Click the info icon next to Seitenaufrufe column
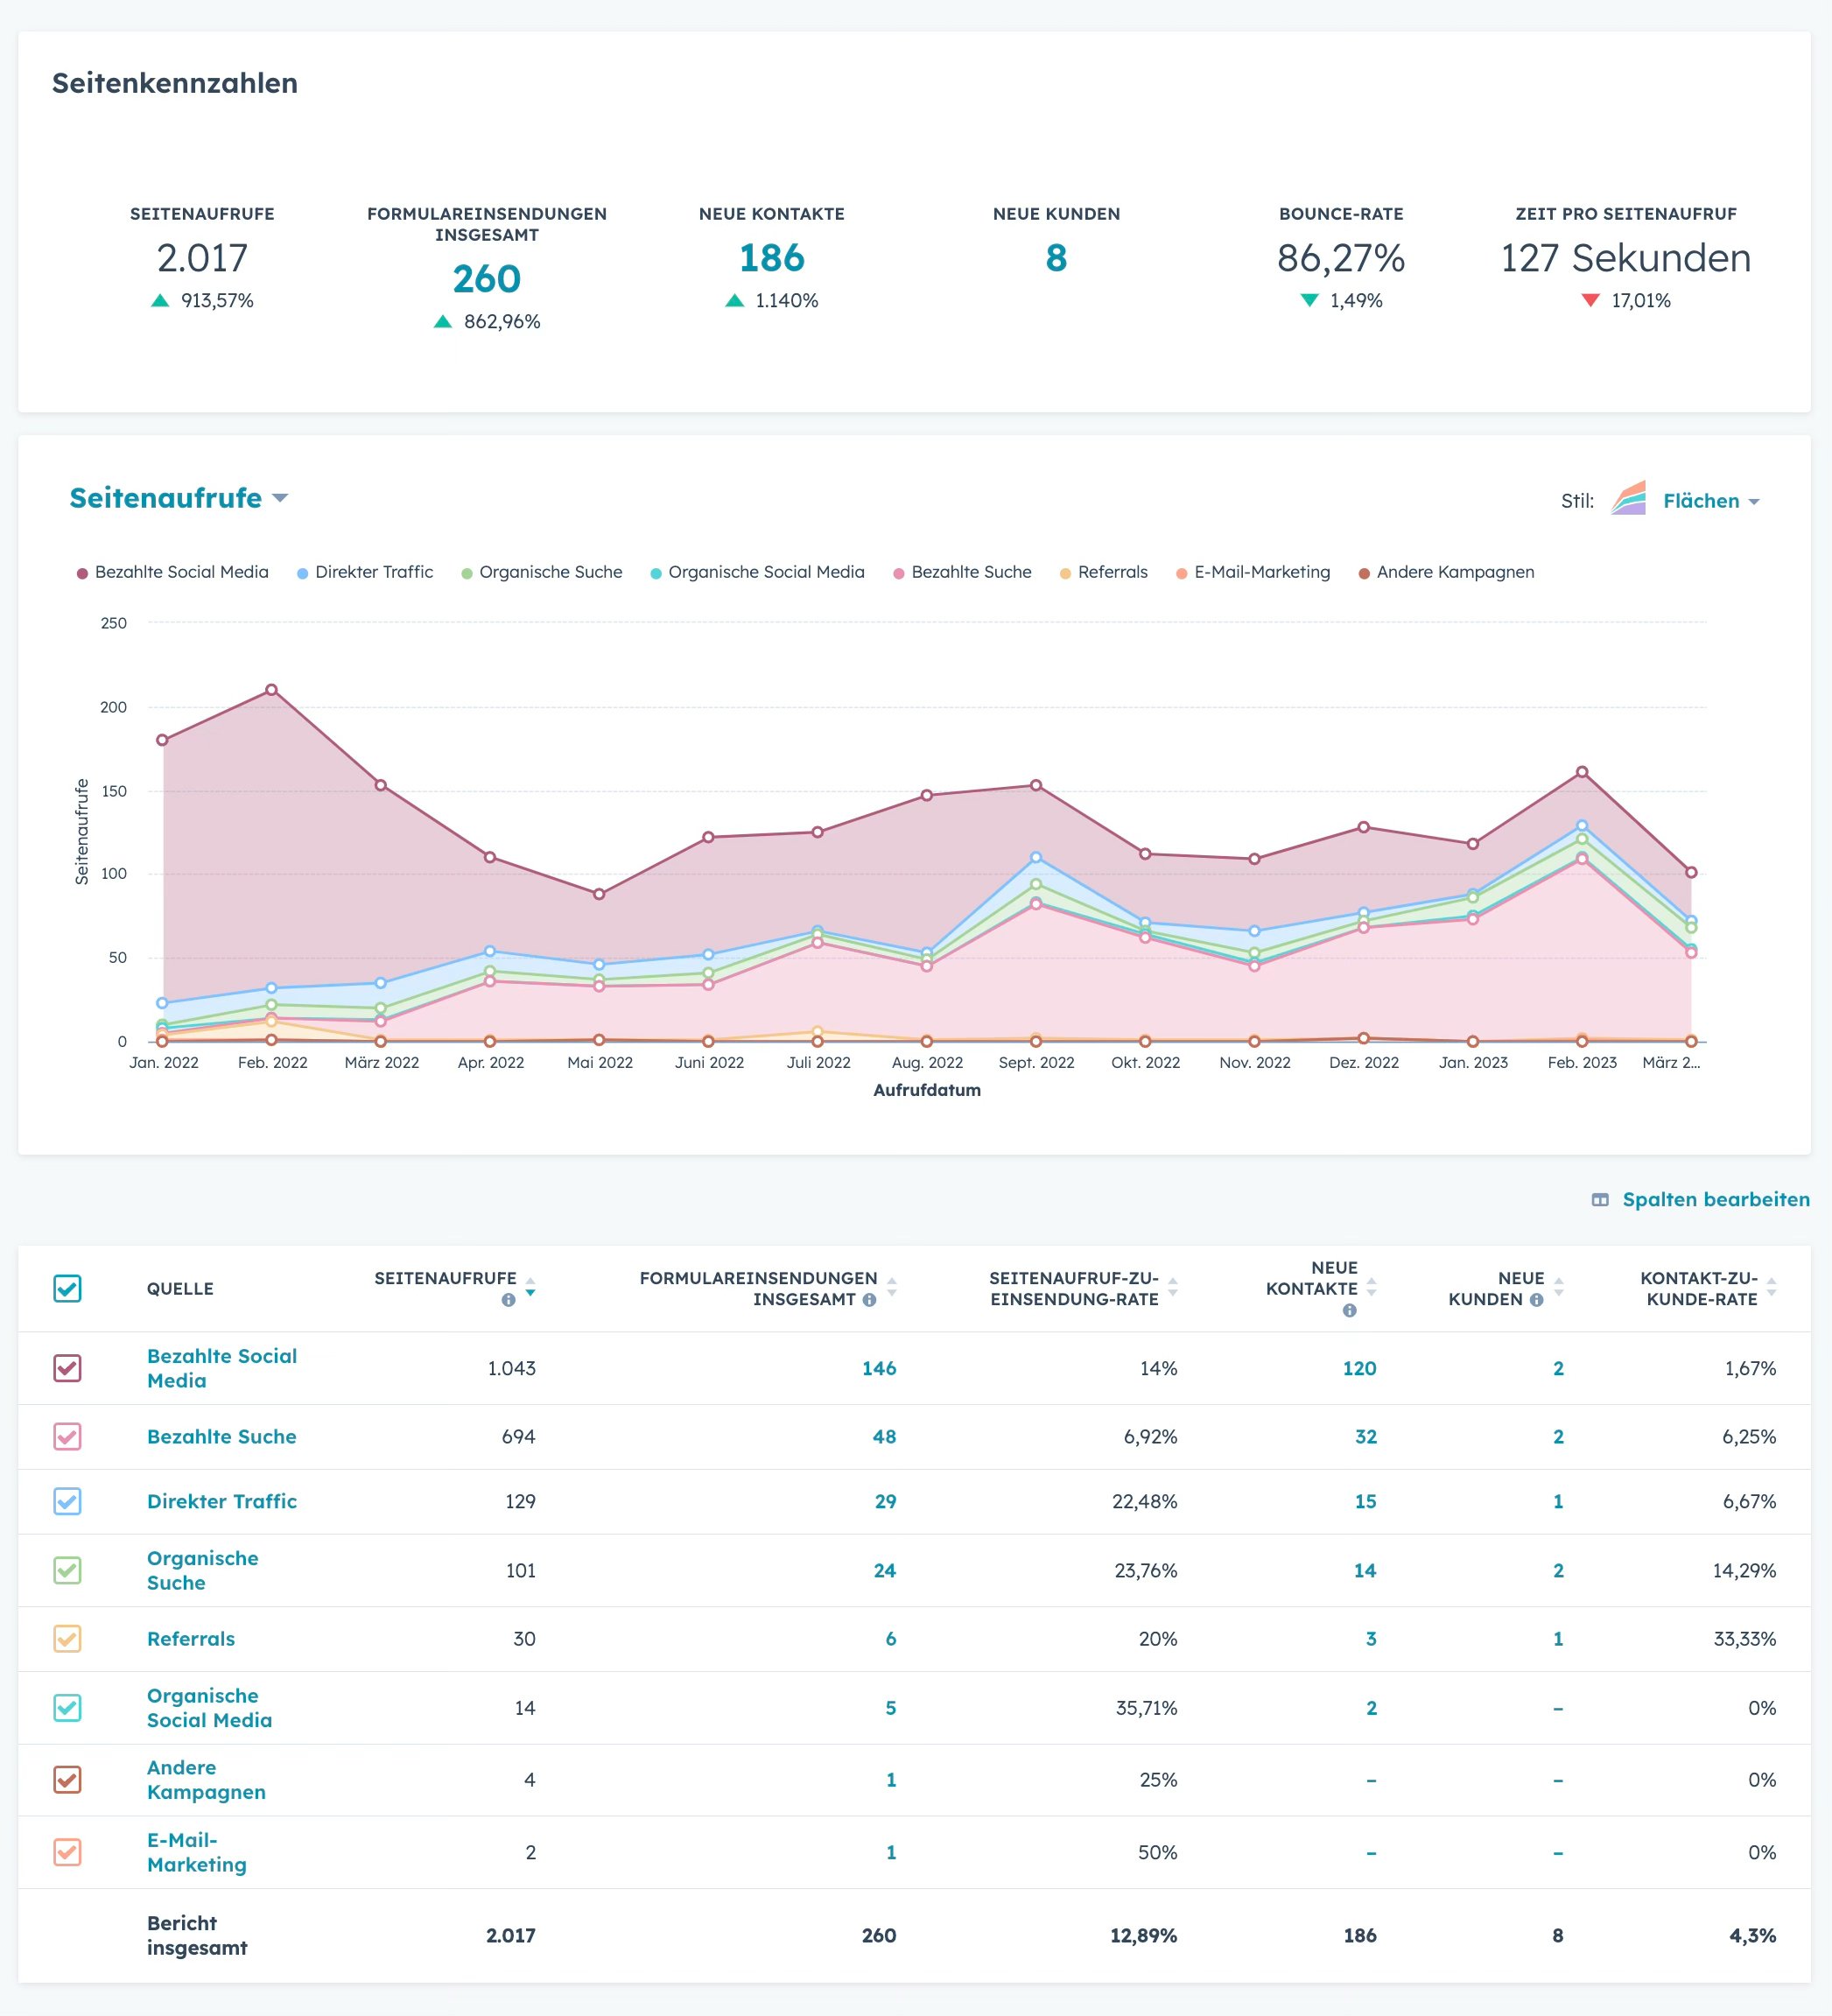Image resolution: width=1832 pixels, height=2016 pixels. coord(508,1300)
